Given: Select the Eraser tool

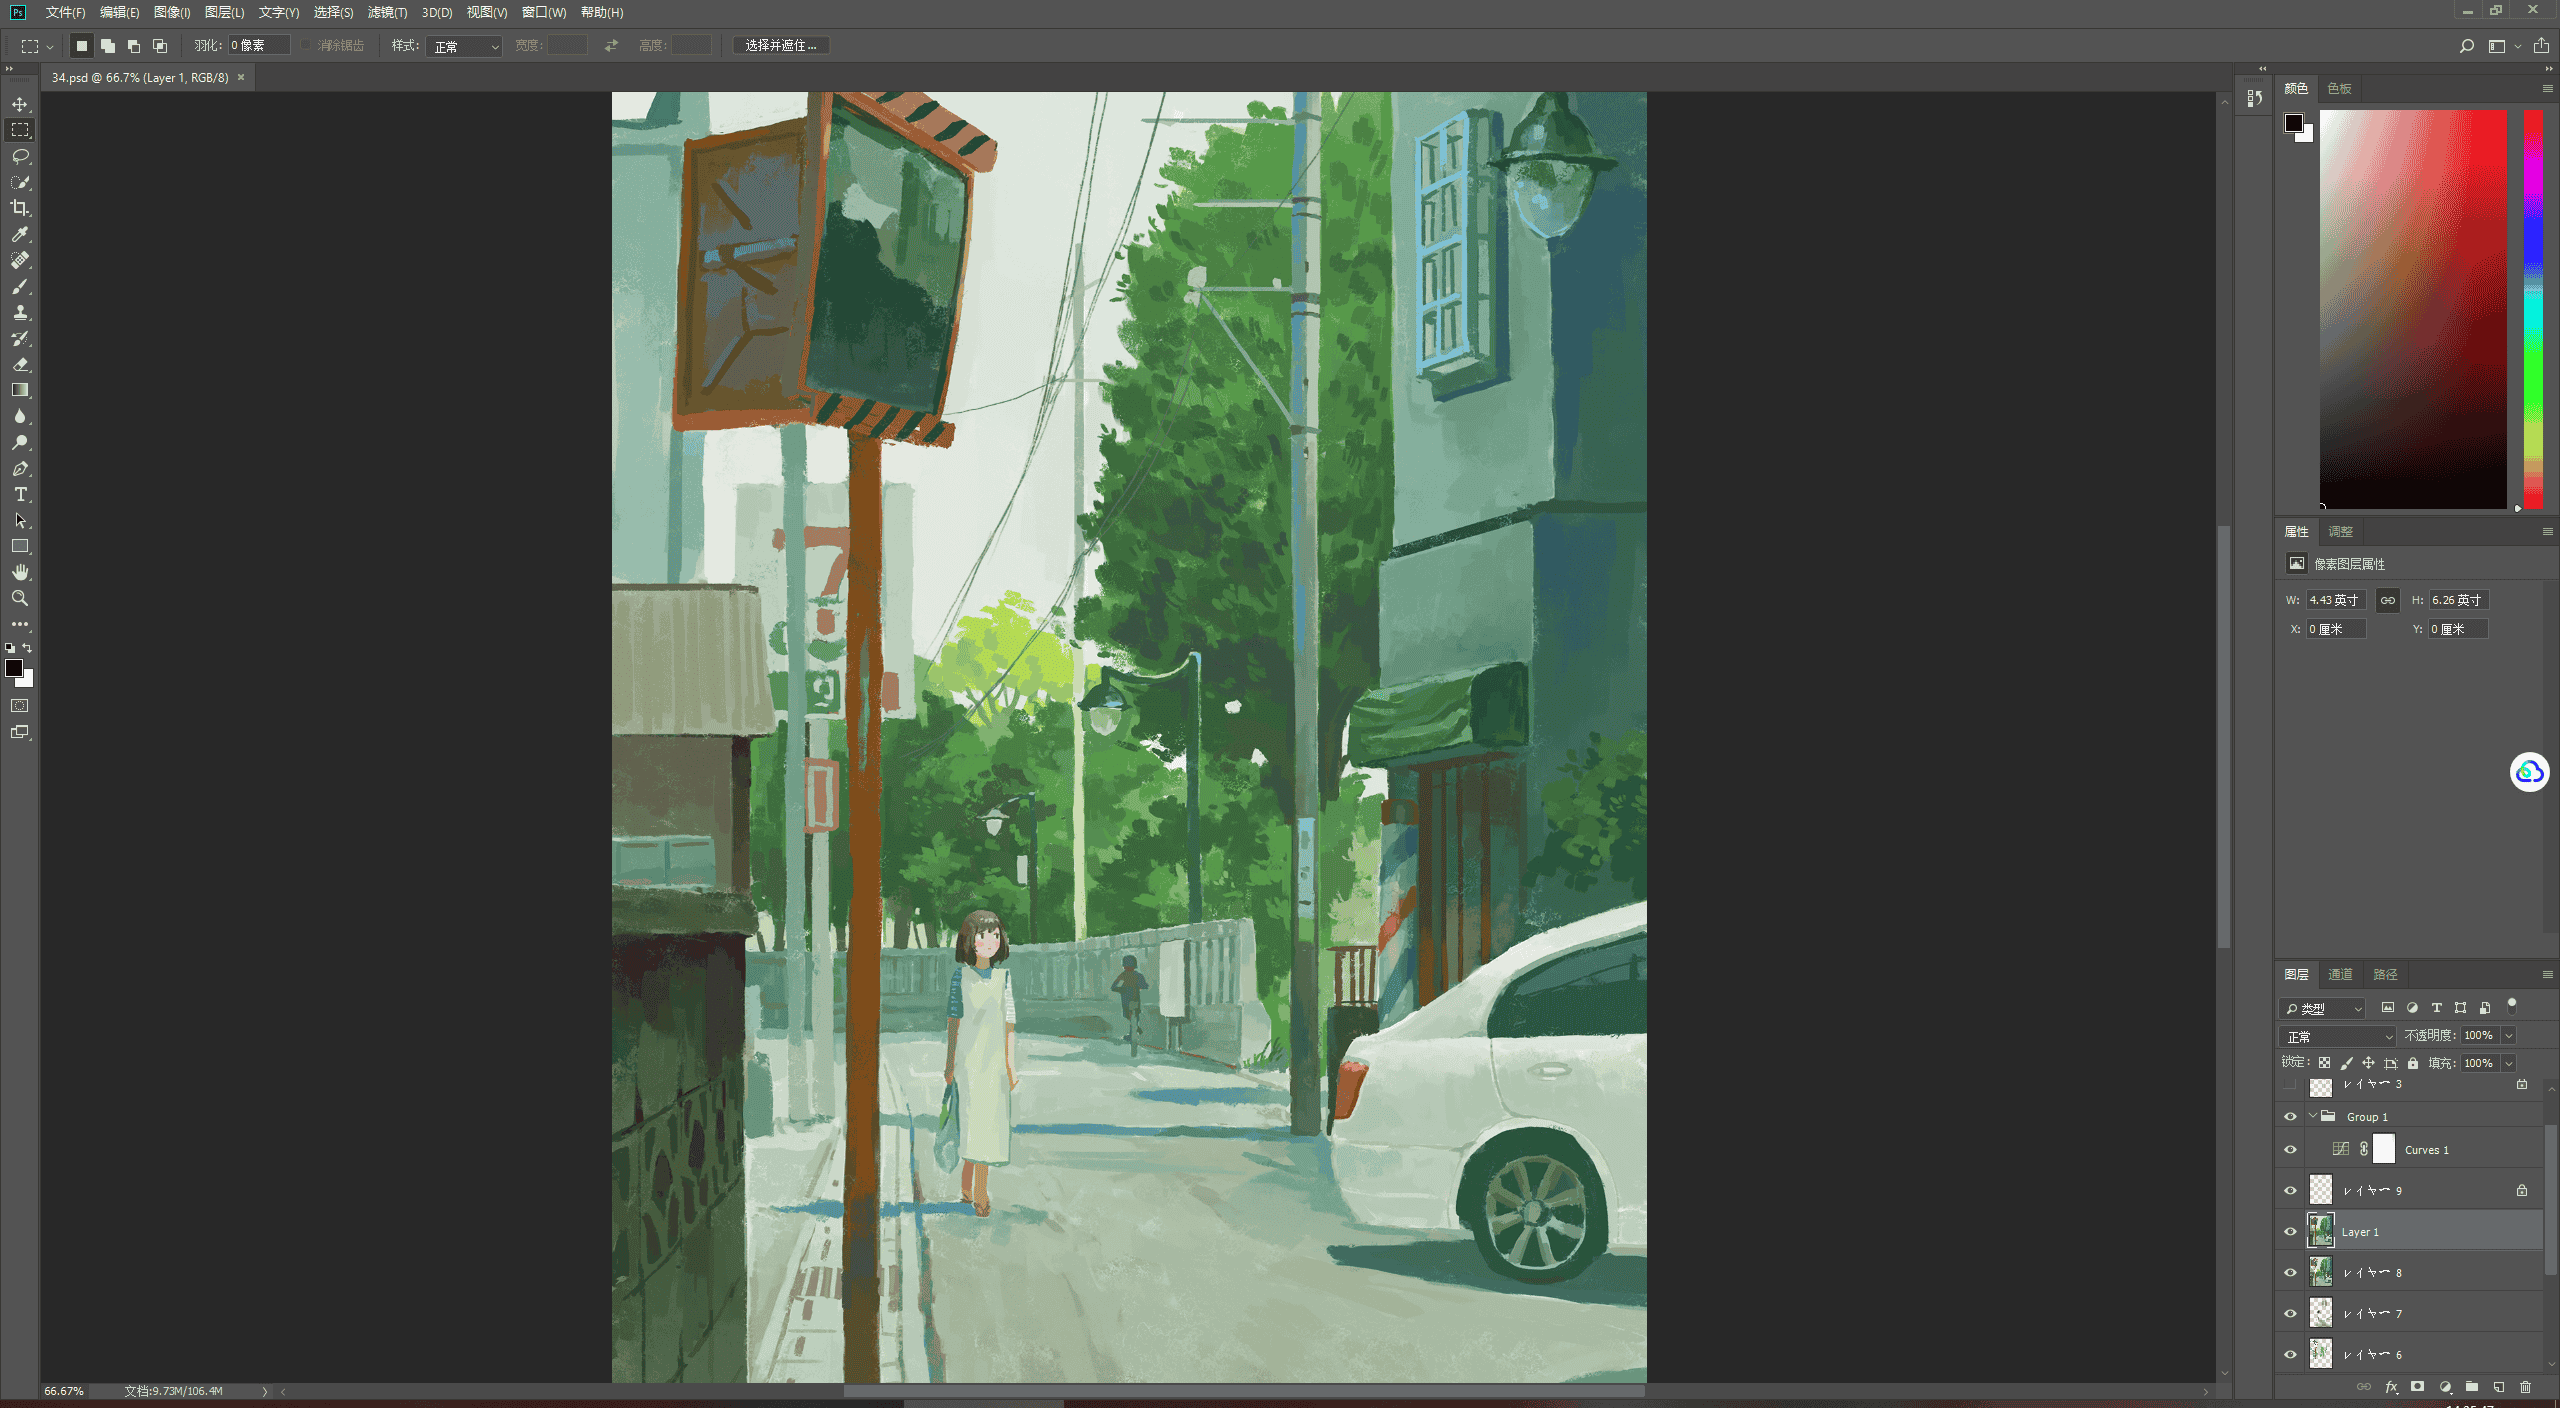Looking at the screenshot, I should 20,364.
